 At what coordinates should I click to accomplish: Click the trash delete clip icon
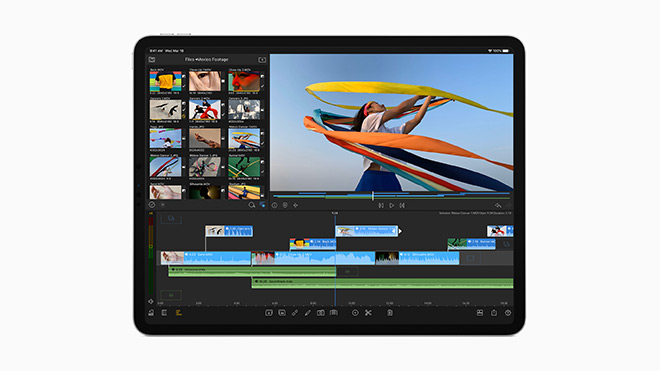[390, 313]
